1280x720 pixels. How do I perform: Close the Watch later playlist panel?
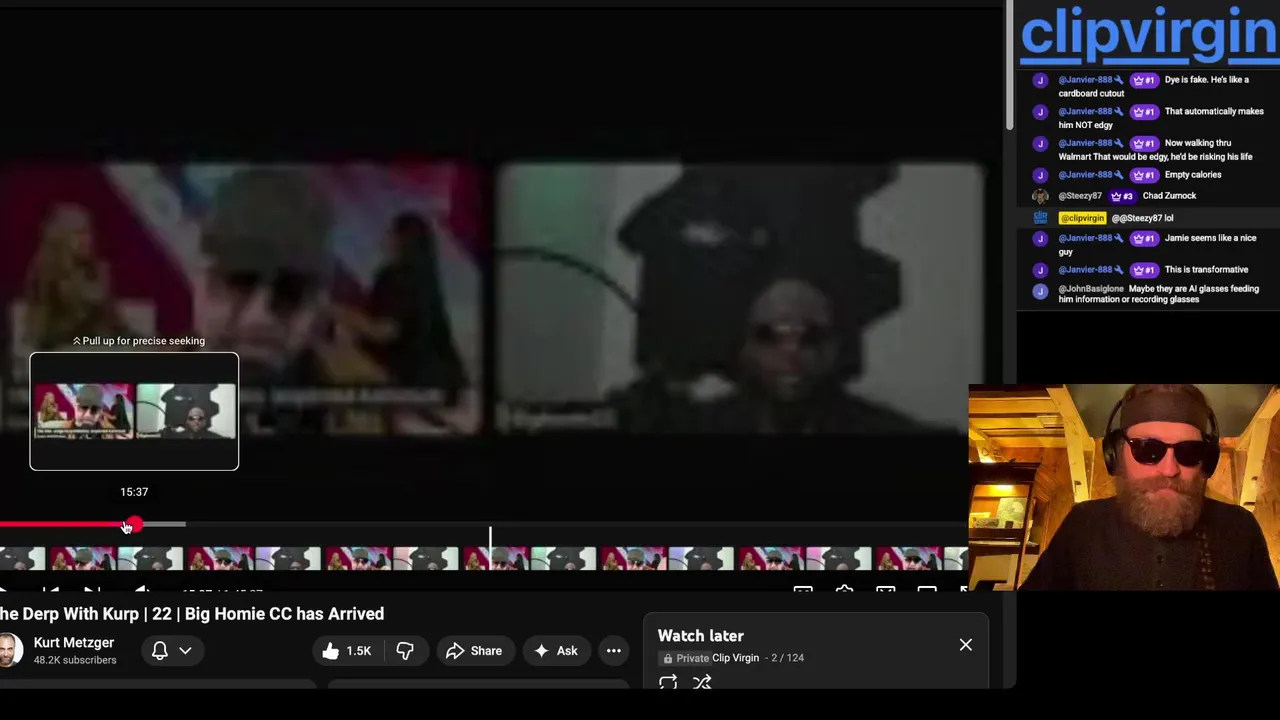[x=966, y=645]
